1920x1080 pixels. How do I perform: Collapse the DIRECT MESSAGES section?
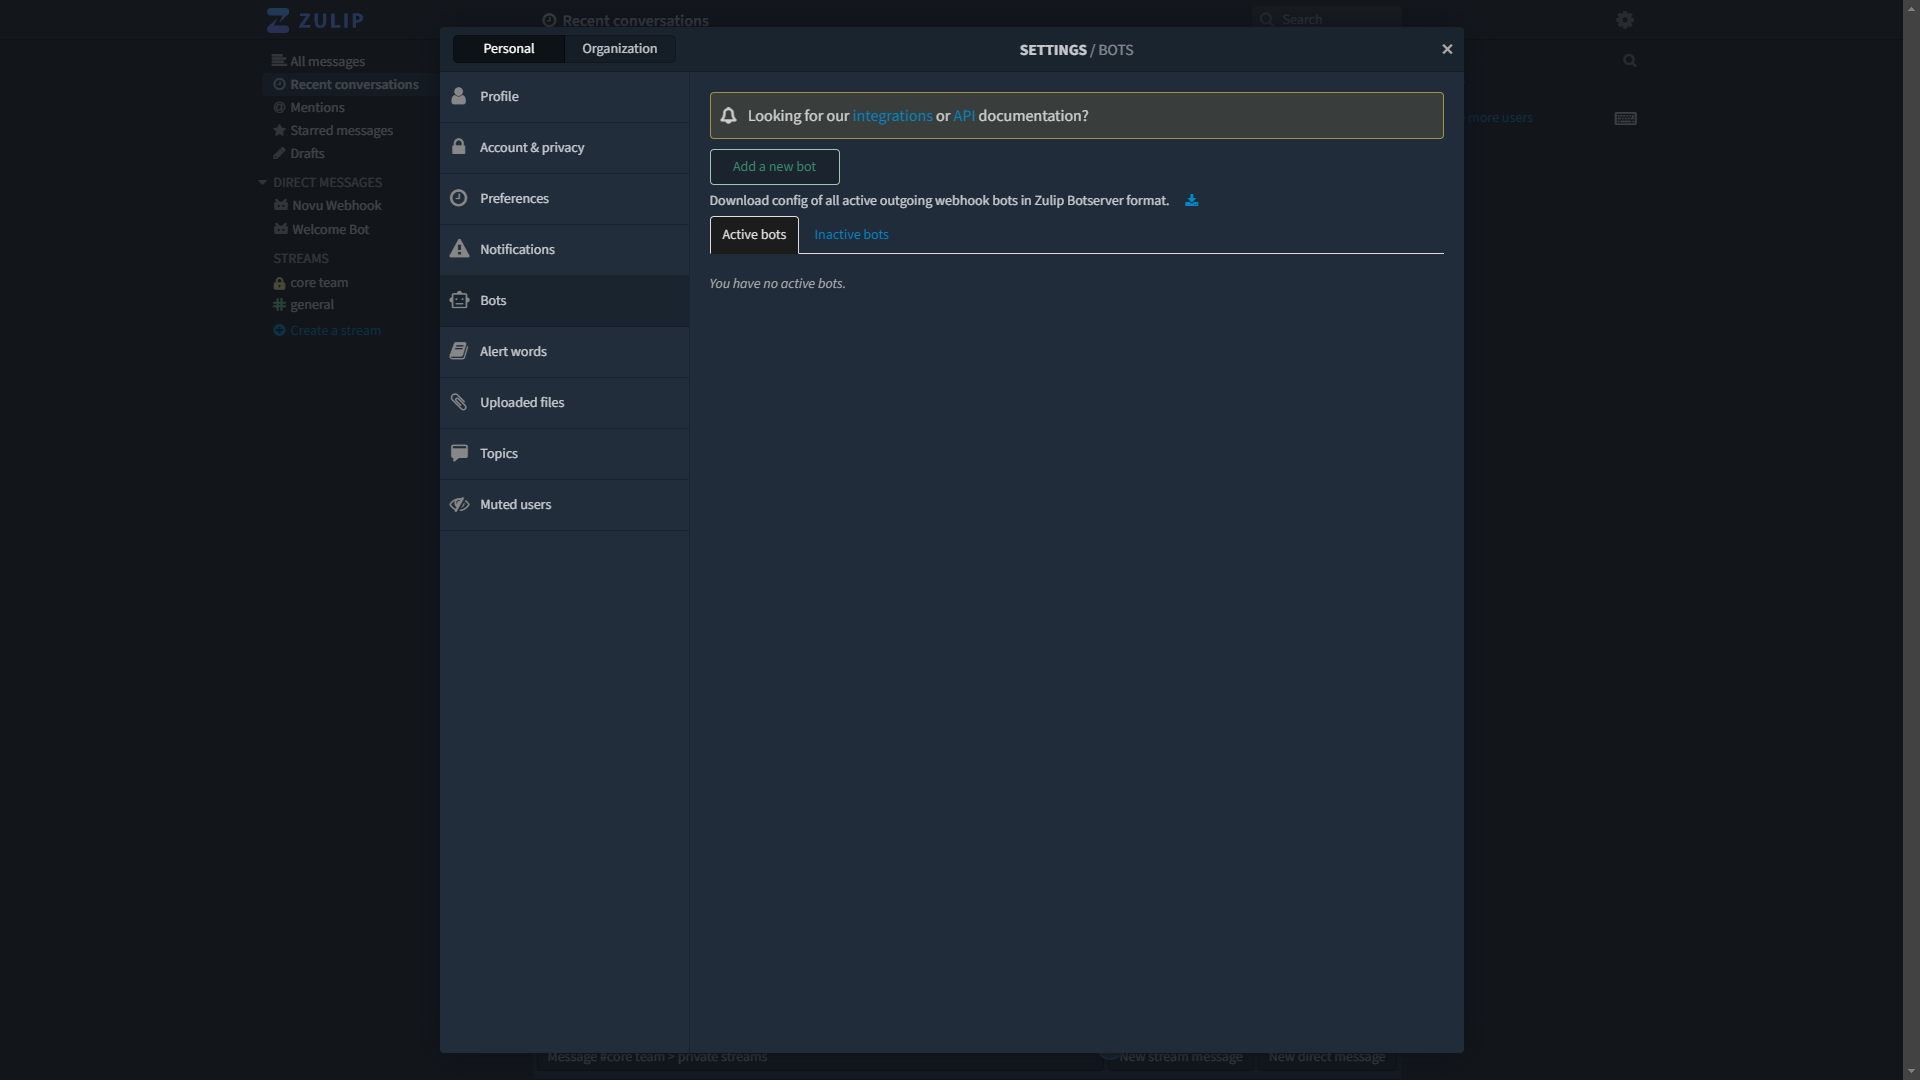click(262, 182)
